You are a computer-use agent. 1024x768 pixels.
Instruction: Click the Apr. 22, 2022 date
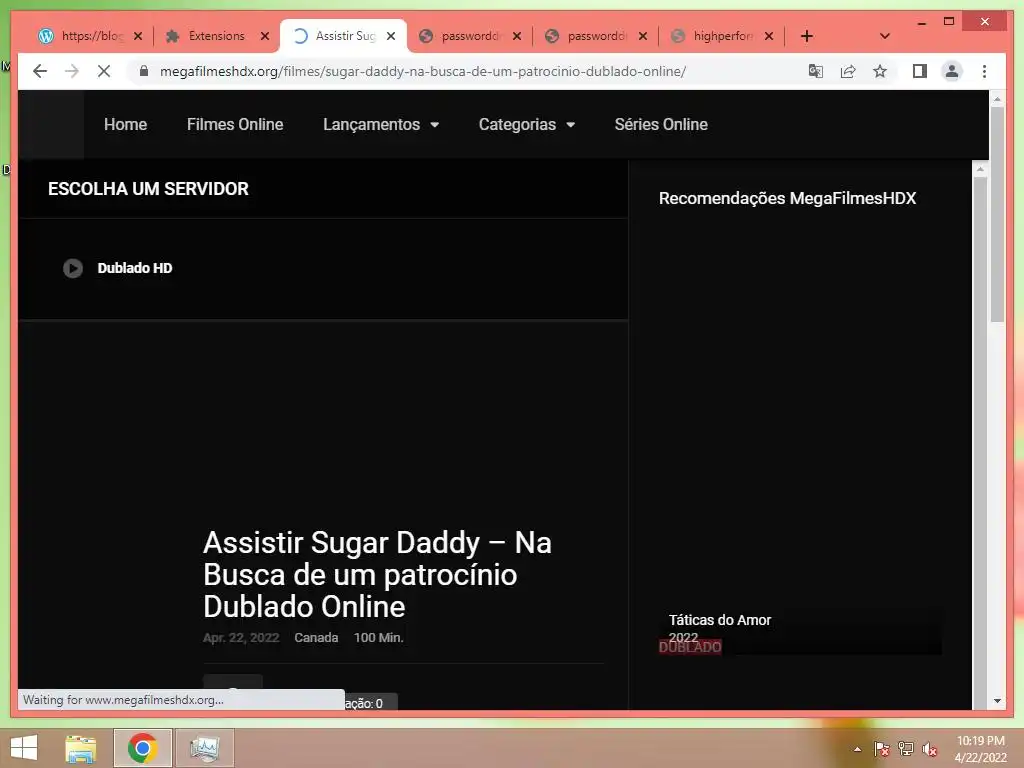pyautogui.click(x=241, y=638)
